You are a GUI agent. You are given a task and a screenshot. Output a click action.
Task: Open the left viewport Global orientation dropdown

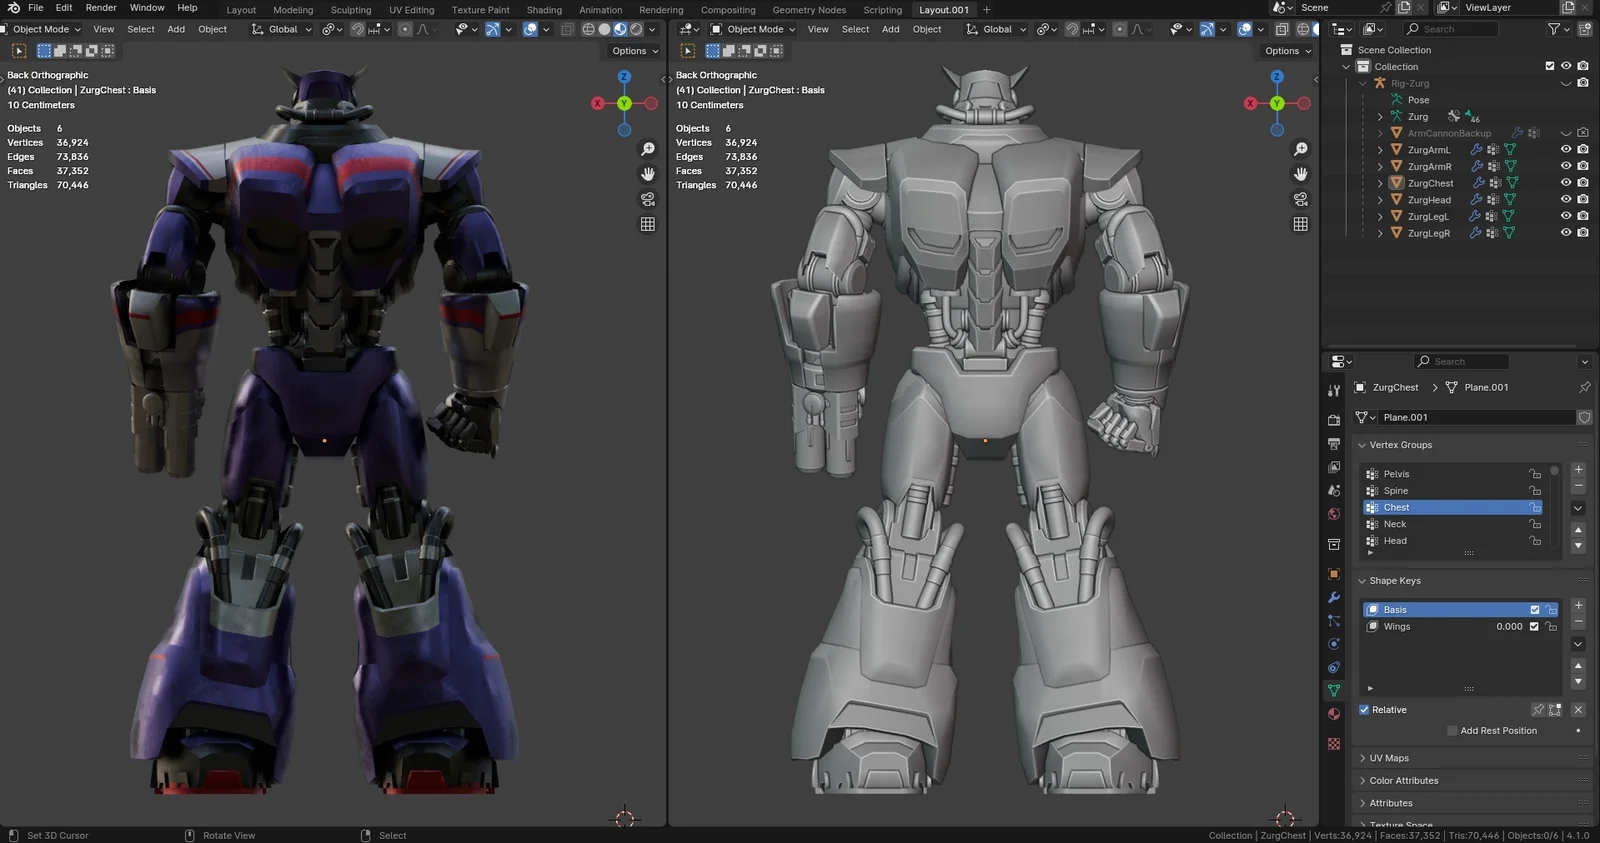click(x=283, y=29)
